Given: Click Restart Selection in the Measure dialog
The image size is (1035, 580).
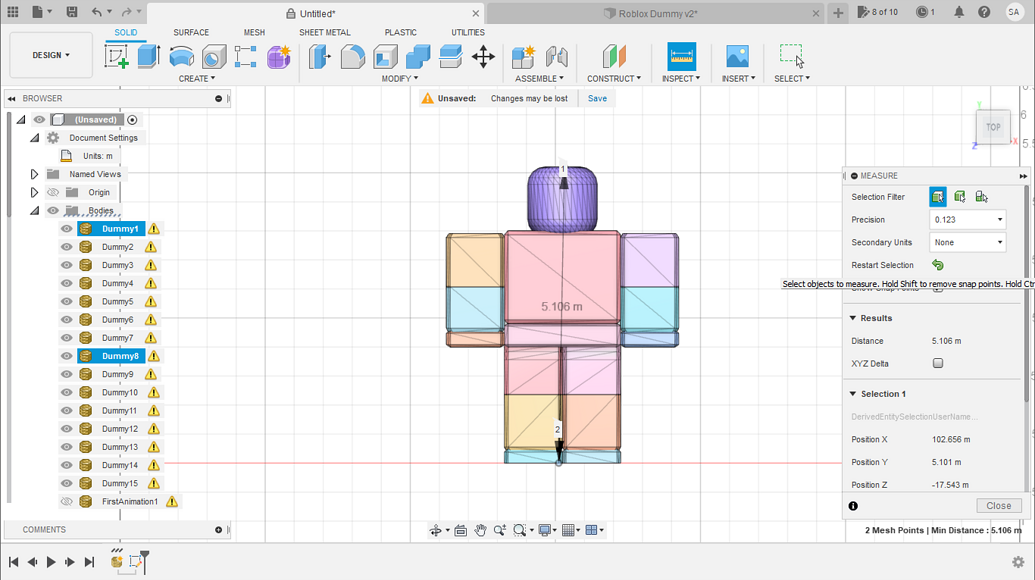Looking at the screenshot, I should (x=936, y=264).
